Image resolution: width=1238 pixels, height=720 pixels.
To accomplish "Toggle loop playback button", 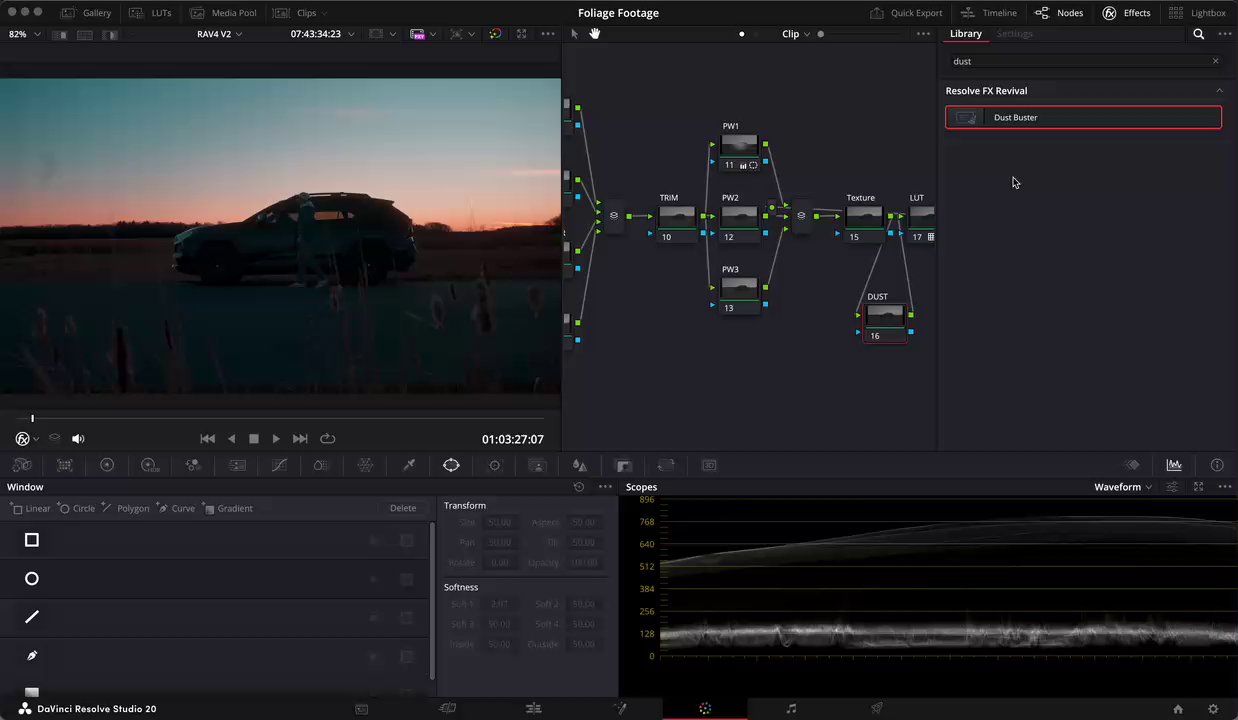I will coord(327,439).
